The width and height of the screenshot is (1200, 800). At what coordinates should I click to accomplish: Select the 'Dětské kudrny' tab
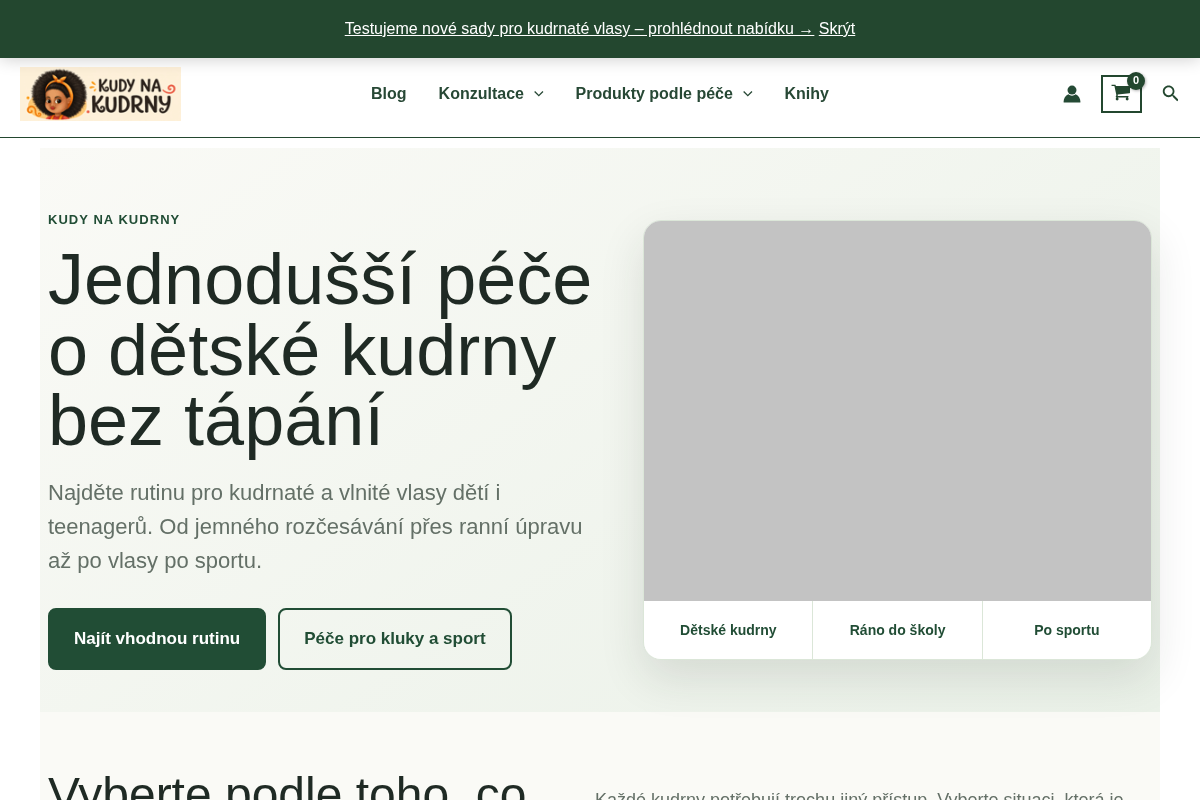tap(728, 630)
